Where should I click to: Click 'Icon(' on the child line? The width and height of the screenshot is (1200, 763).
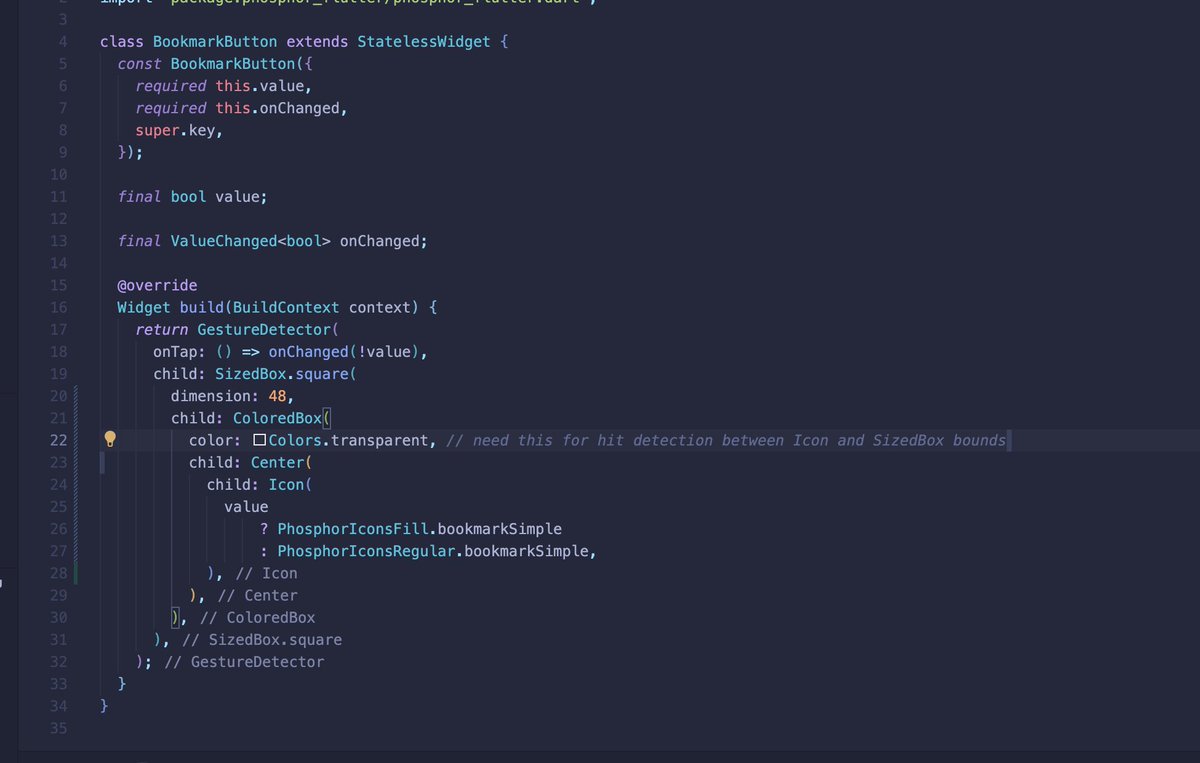[291, 484]
